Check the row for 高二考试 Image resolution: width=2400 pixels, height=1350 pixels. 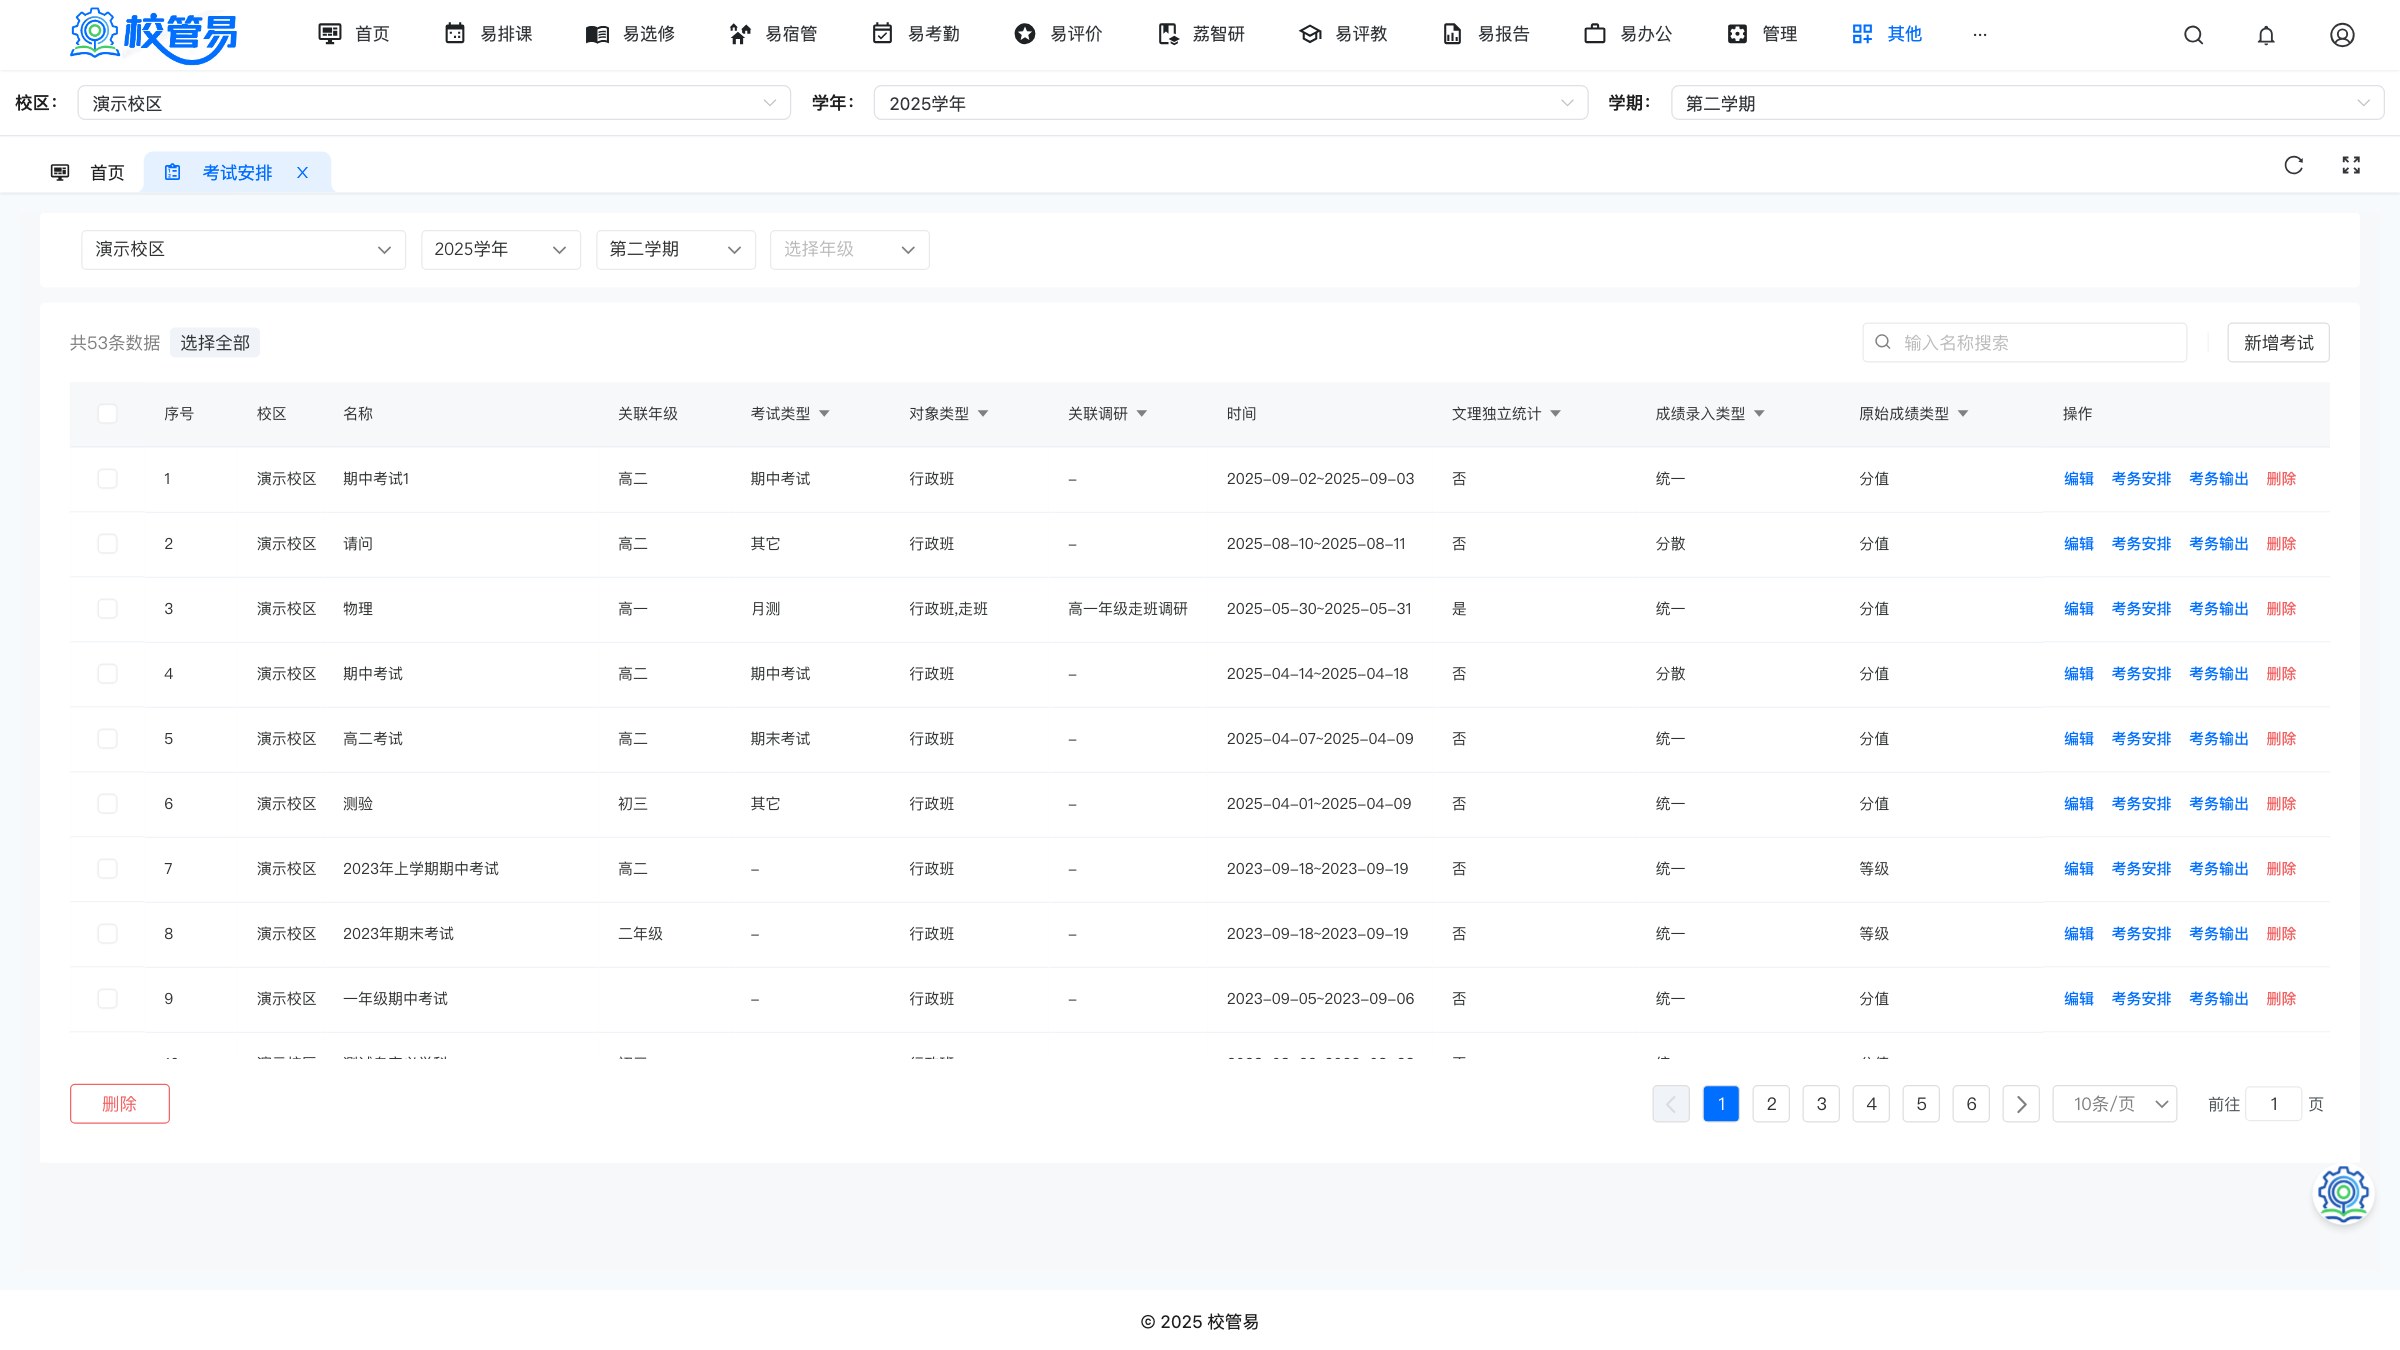(107, 739)
